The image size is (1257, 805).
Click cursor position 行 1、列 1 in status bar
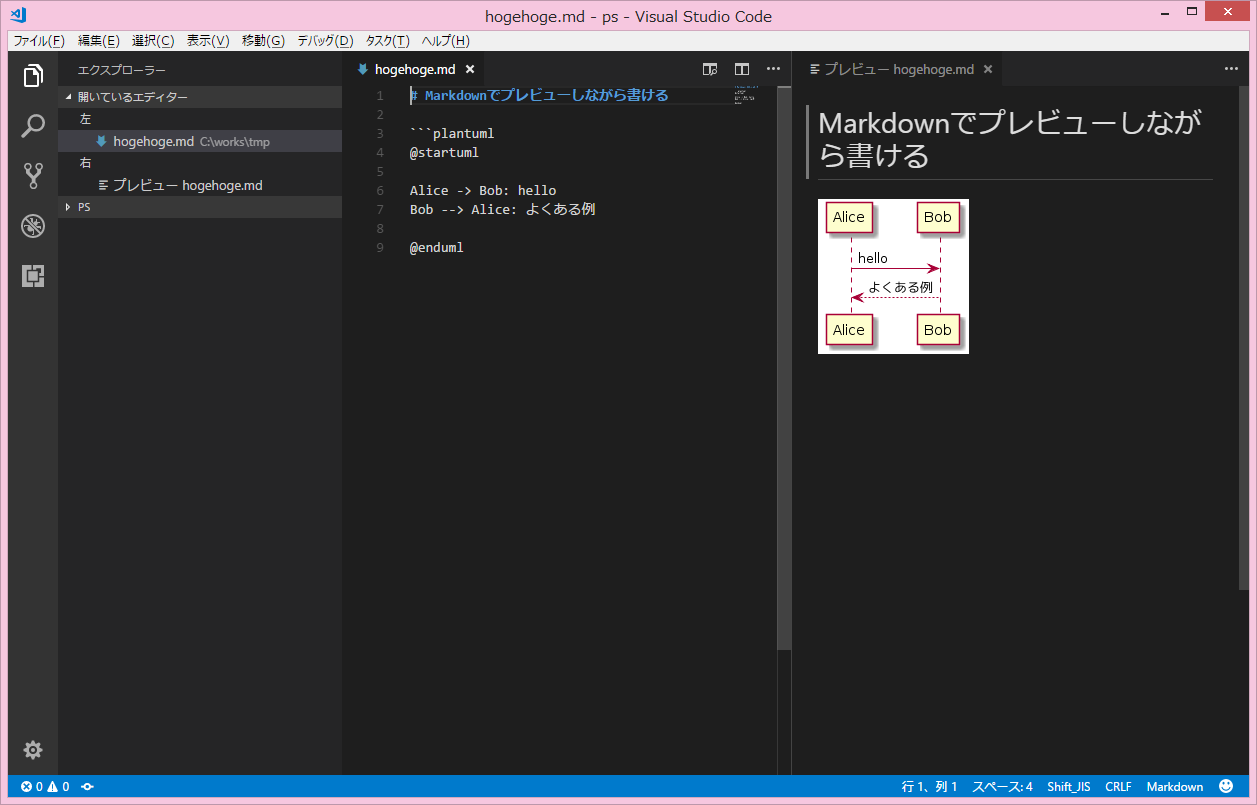pos(930,787)
